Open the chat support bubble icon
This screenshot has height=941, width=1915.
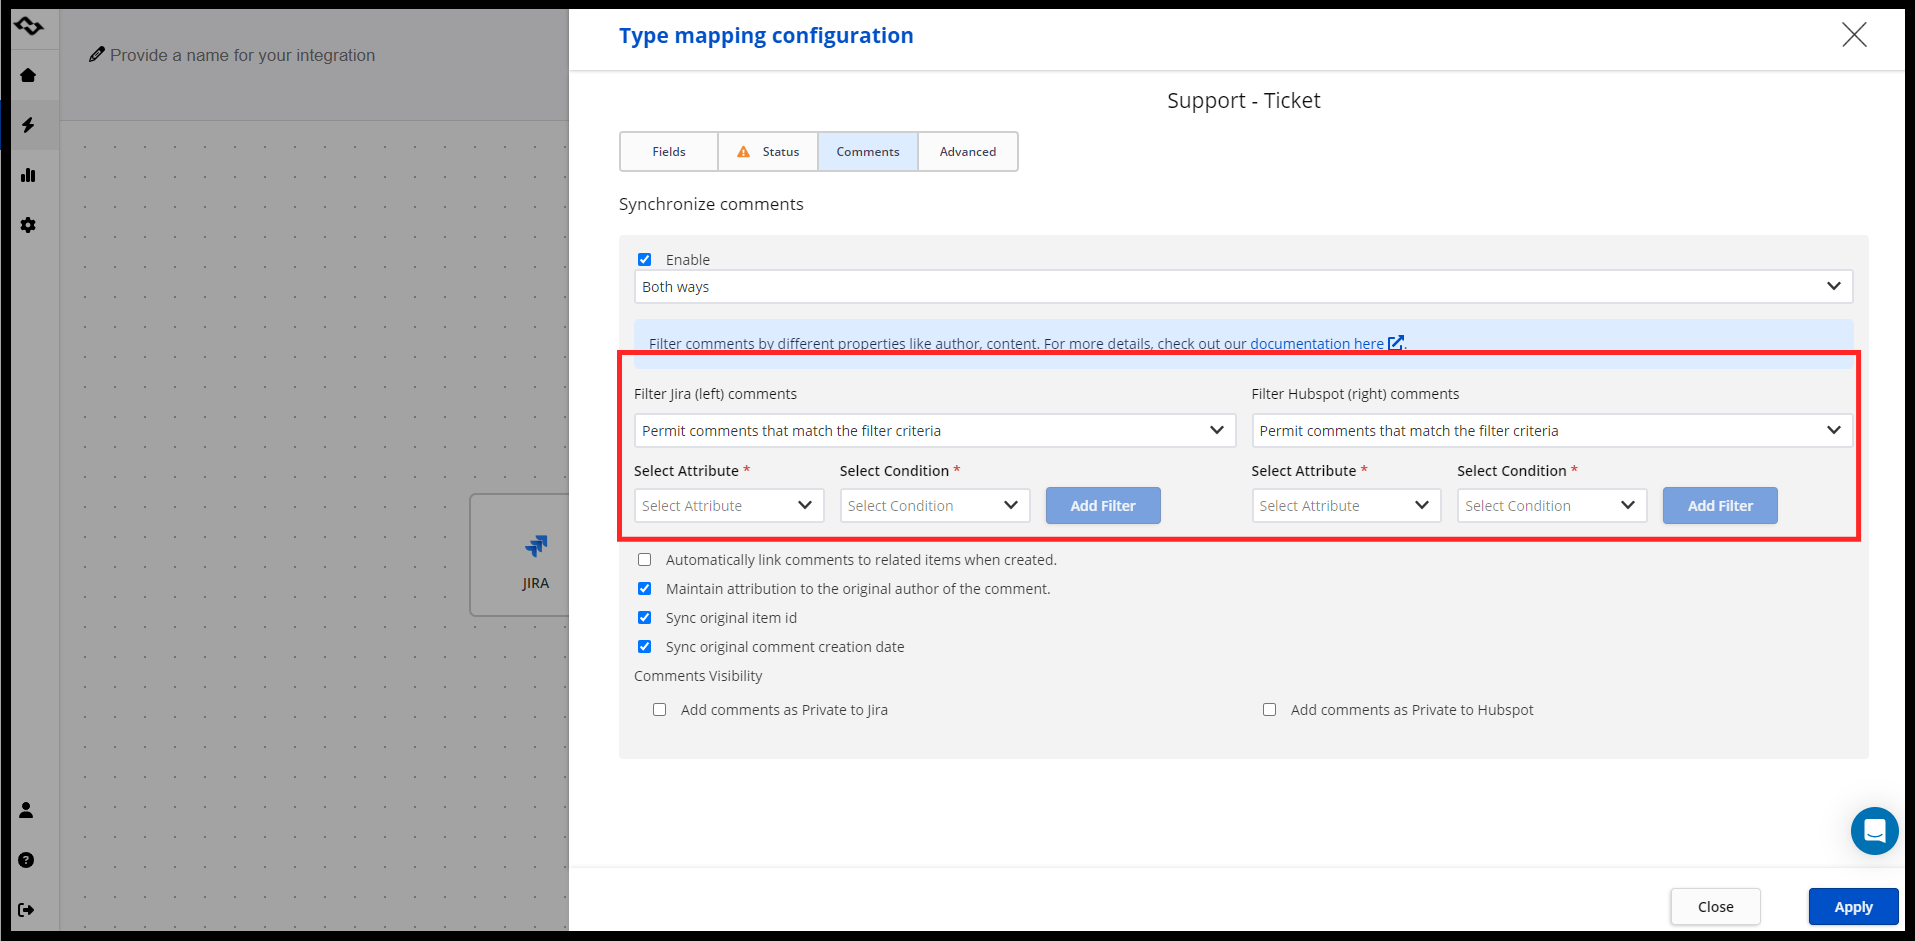pos(1874,831)
